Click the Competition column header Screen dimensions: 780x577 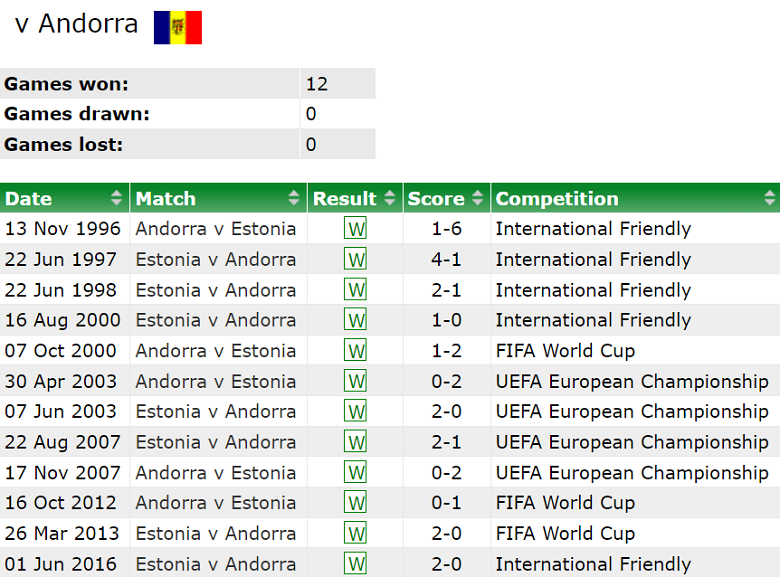pos(557,198)
